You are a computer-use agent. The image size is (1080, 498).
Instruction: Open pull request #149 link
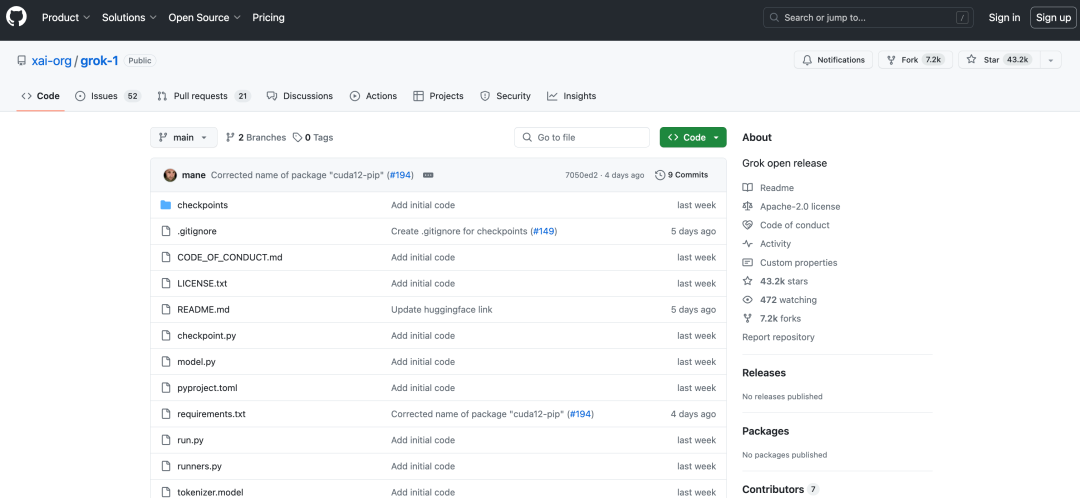543,231
